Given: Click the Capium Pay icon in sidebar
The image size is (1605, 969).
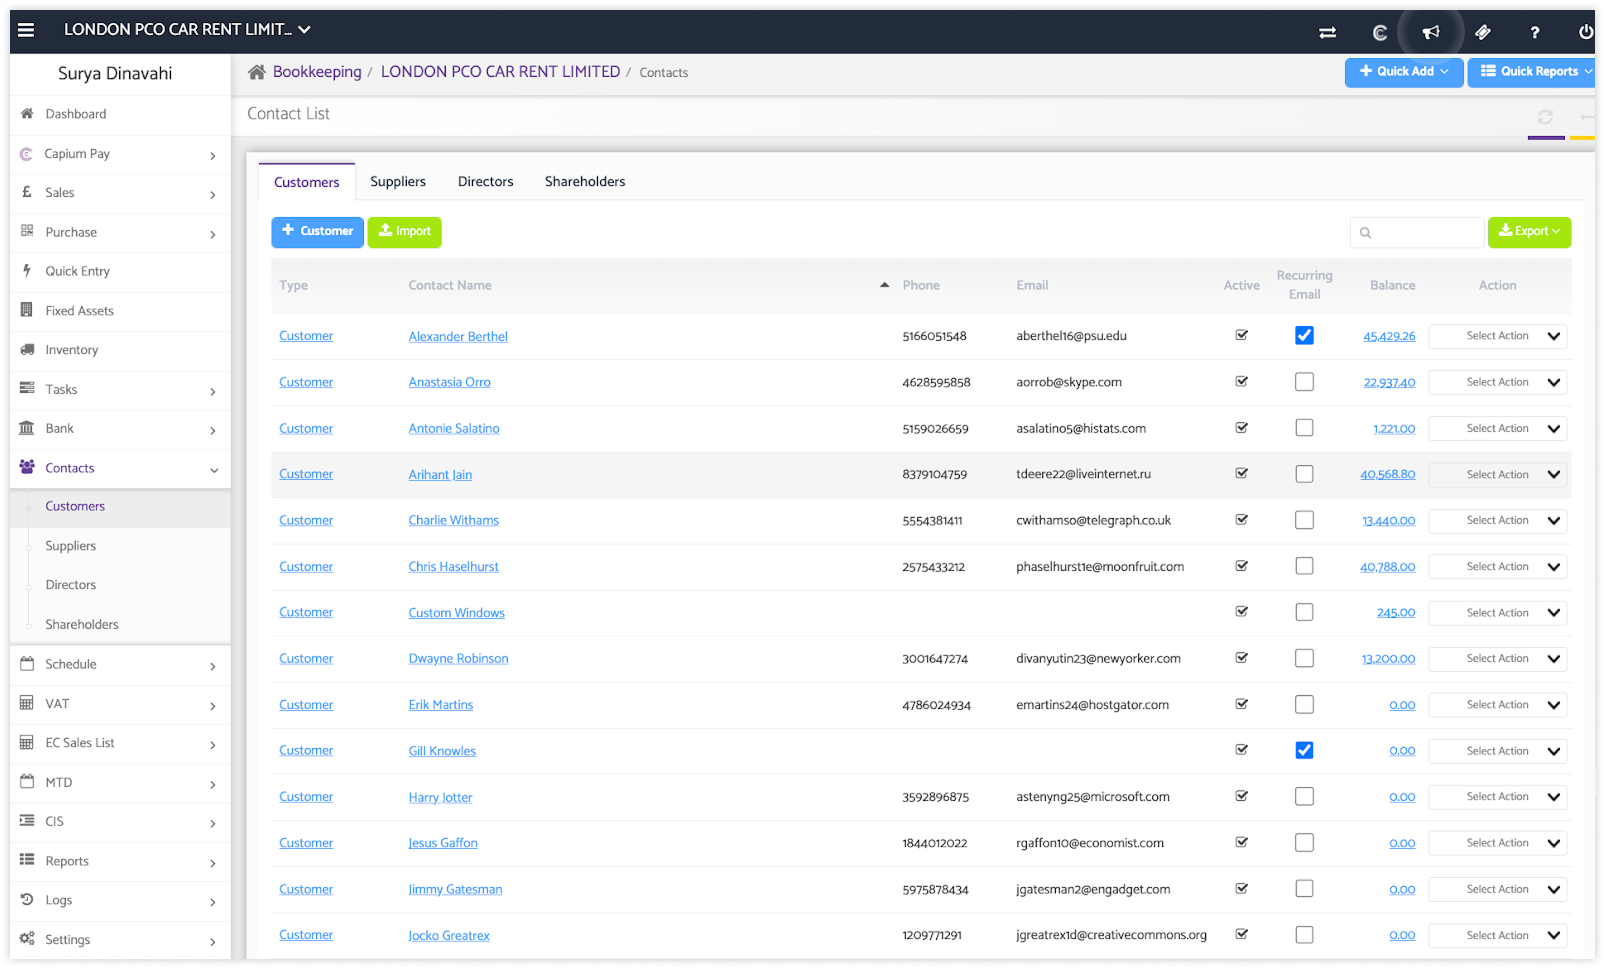Looking at the screenshot, I should [27, 154].
